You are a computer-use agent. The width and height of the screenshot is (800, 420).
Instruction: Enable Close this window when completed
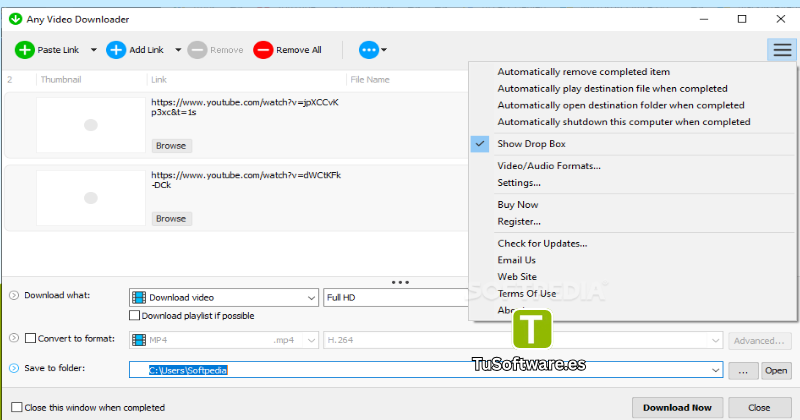pos(17,407)
